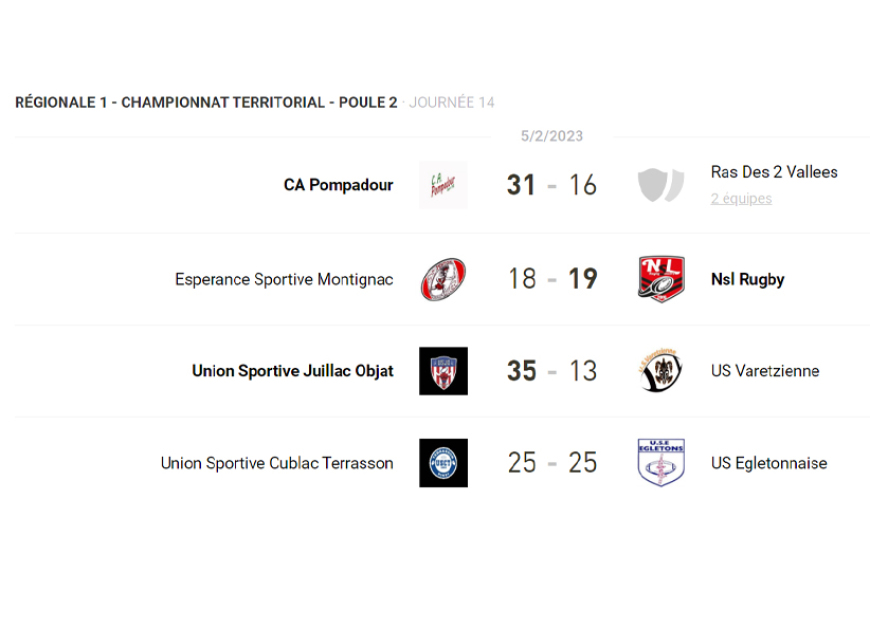Open the 31 - 16 match score

[552, 185]
